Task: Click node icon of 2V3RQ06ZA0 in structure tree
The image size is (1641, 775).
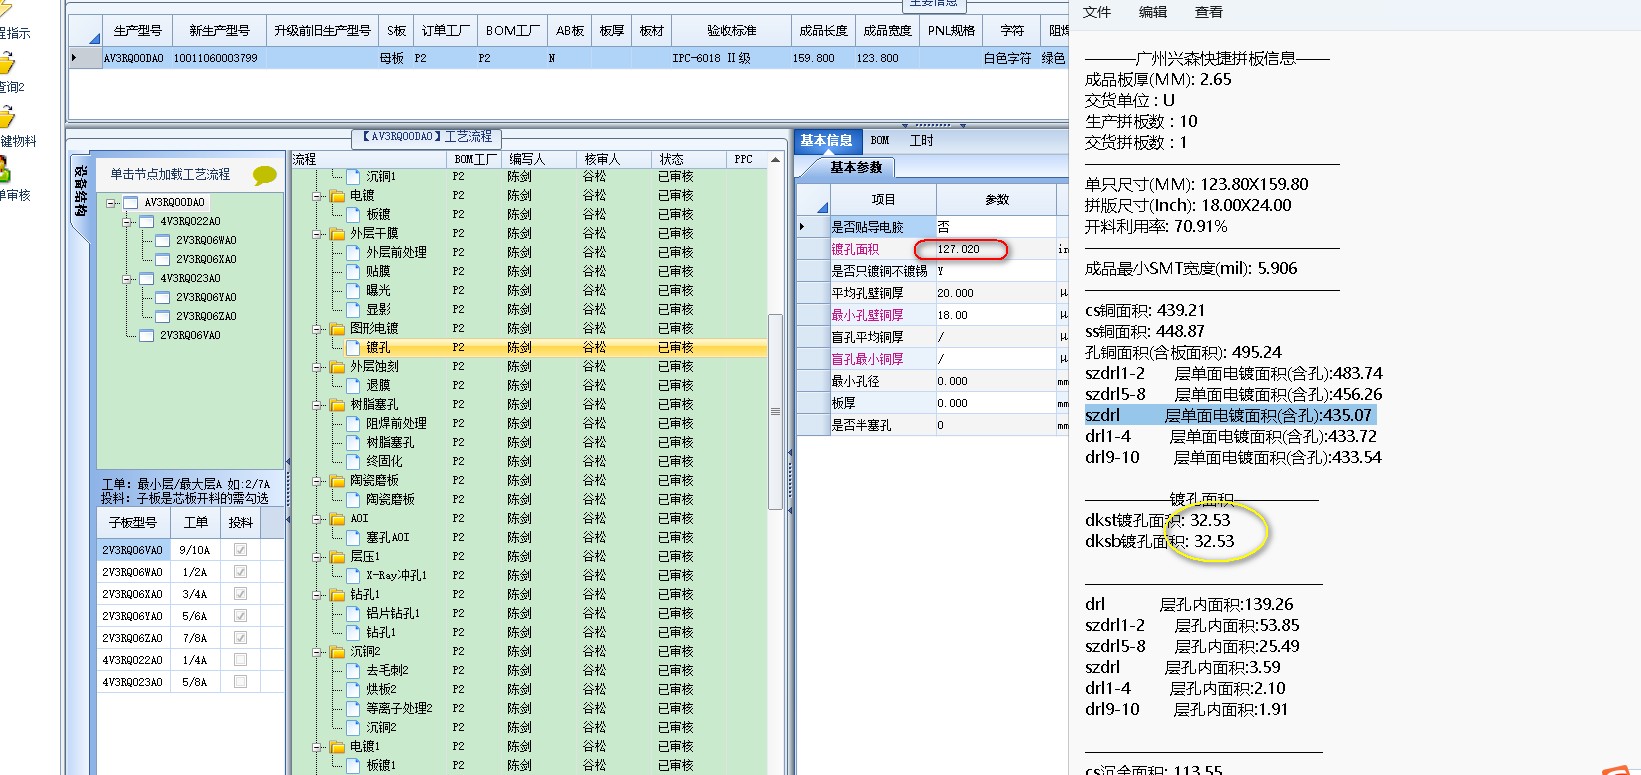Action: (163, 316)
